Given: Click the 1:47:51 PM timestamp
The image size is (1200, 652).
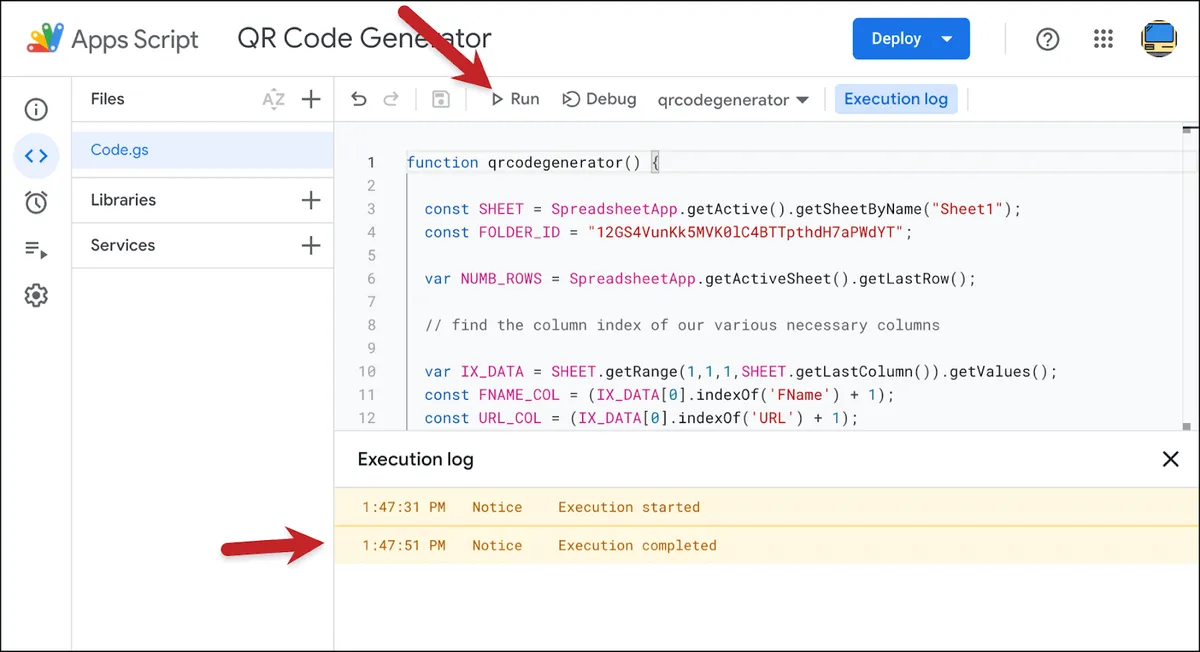Looking at the screenshot, I should (x=404, y=545).
